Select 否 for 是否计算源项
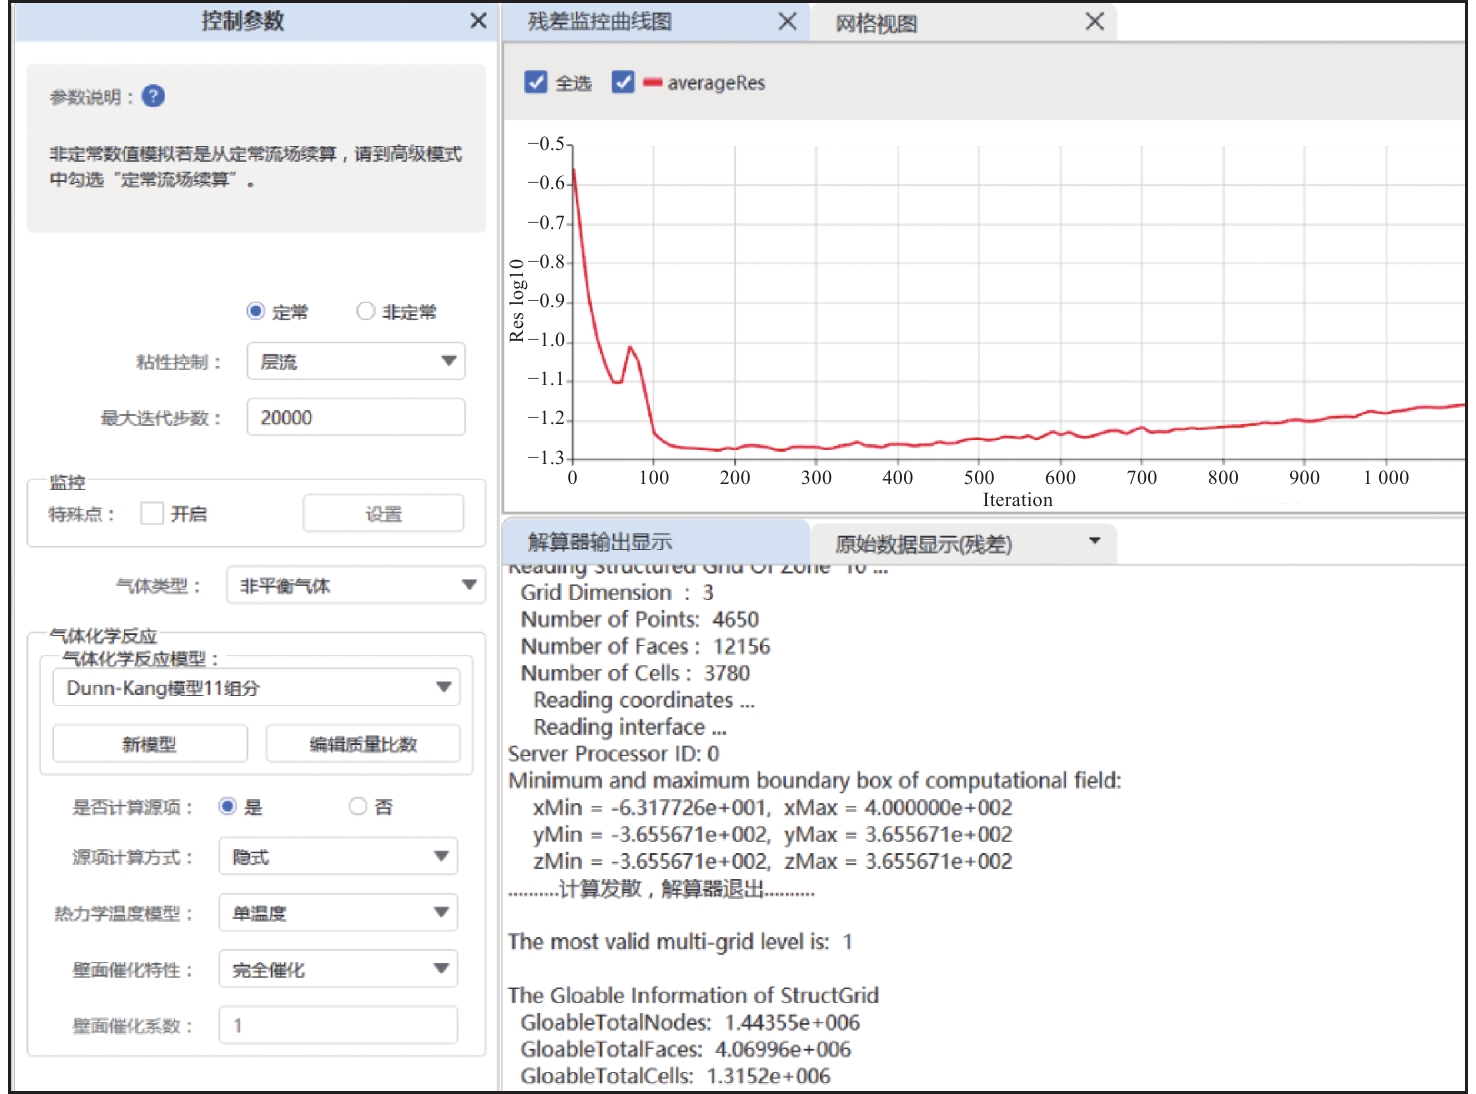1476x1094 pixels. point(358,807)
